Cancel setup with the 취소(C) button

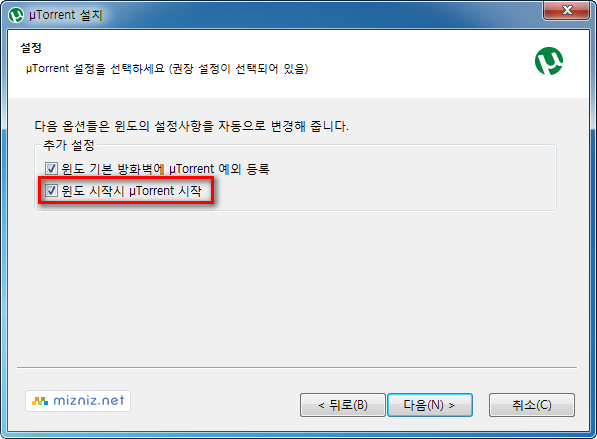pos(532,405)
